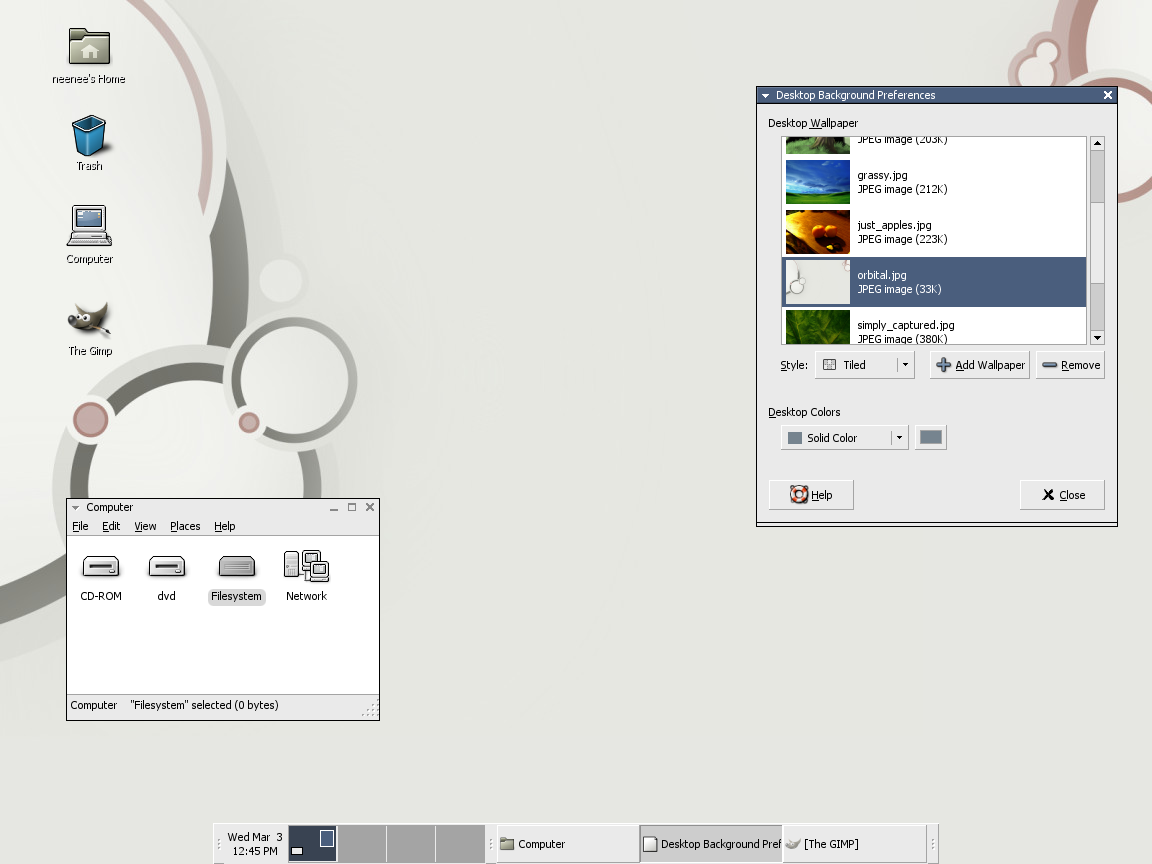Screen dimensions: 1152x864
Task: Open the Filesystem drive icon
Action: [236, 567]
